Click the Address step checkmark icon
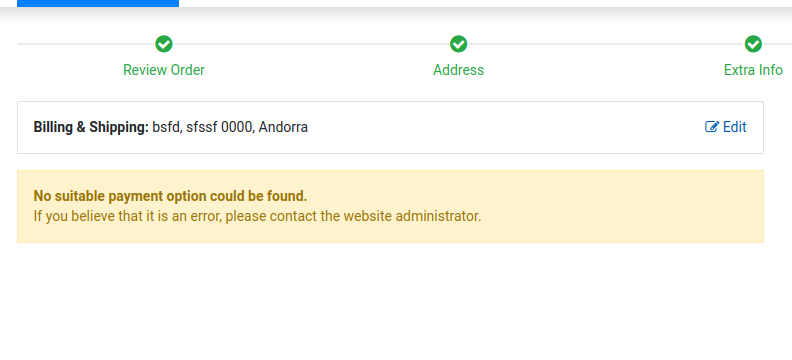Screen dimensions: 792x360 click(459, 44)
